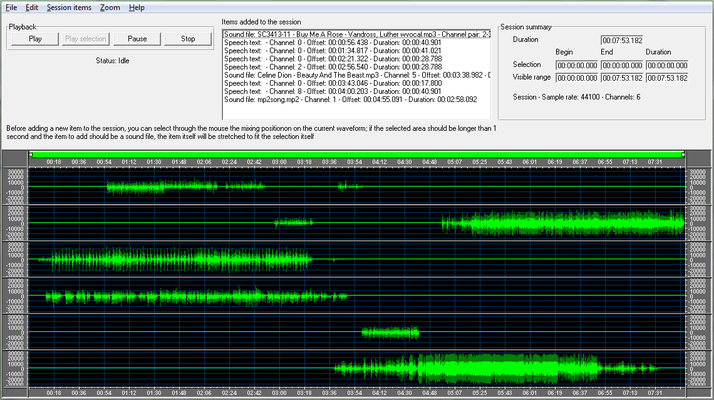Click the session Duration field
Screen dimensions: 714x400
622,41
